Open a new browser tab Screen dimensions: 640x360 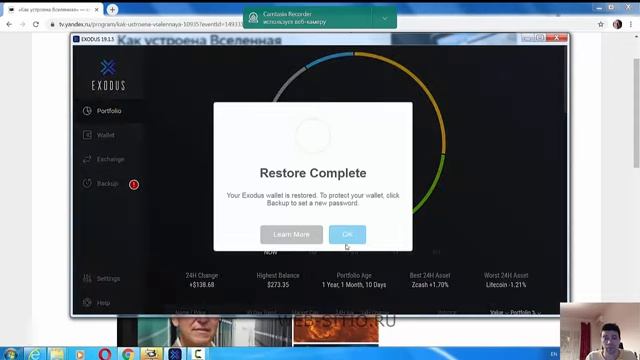(112, 9)
